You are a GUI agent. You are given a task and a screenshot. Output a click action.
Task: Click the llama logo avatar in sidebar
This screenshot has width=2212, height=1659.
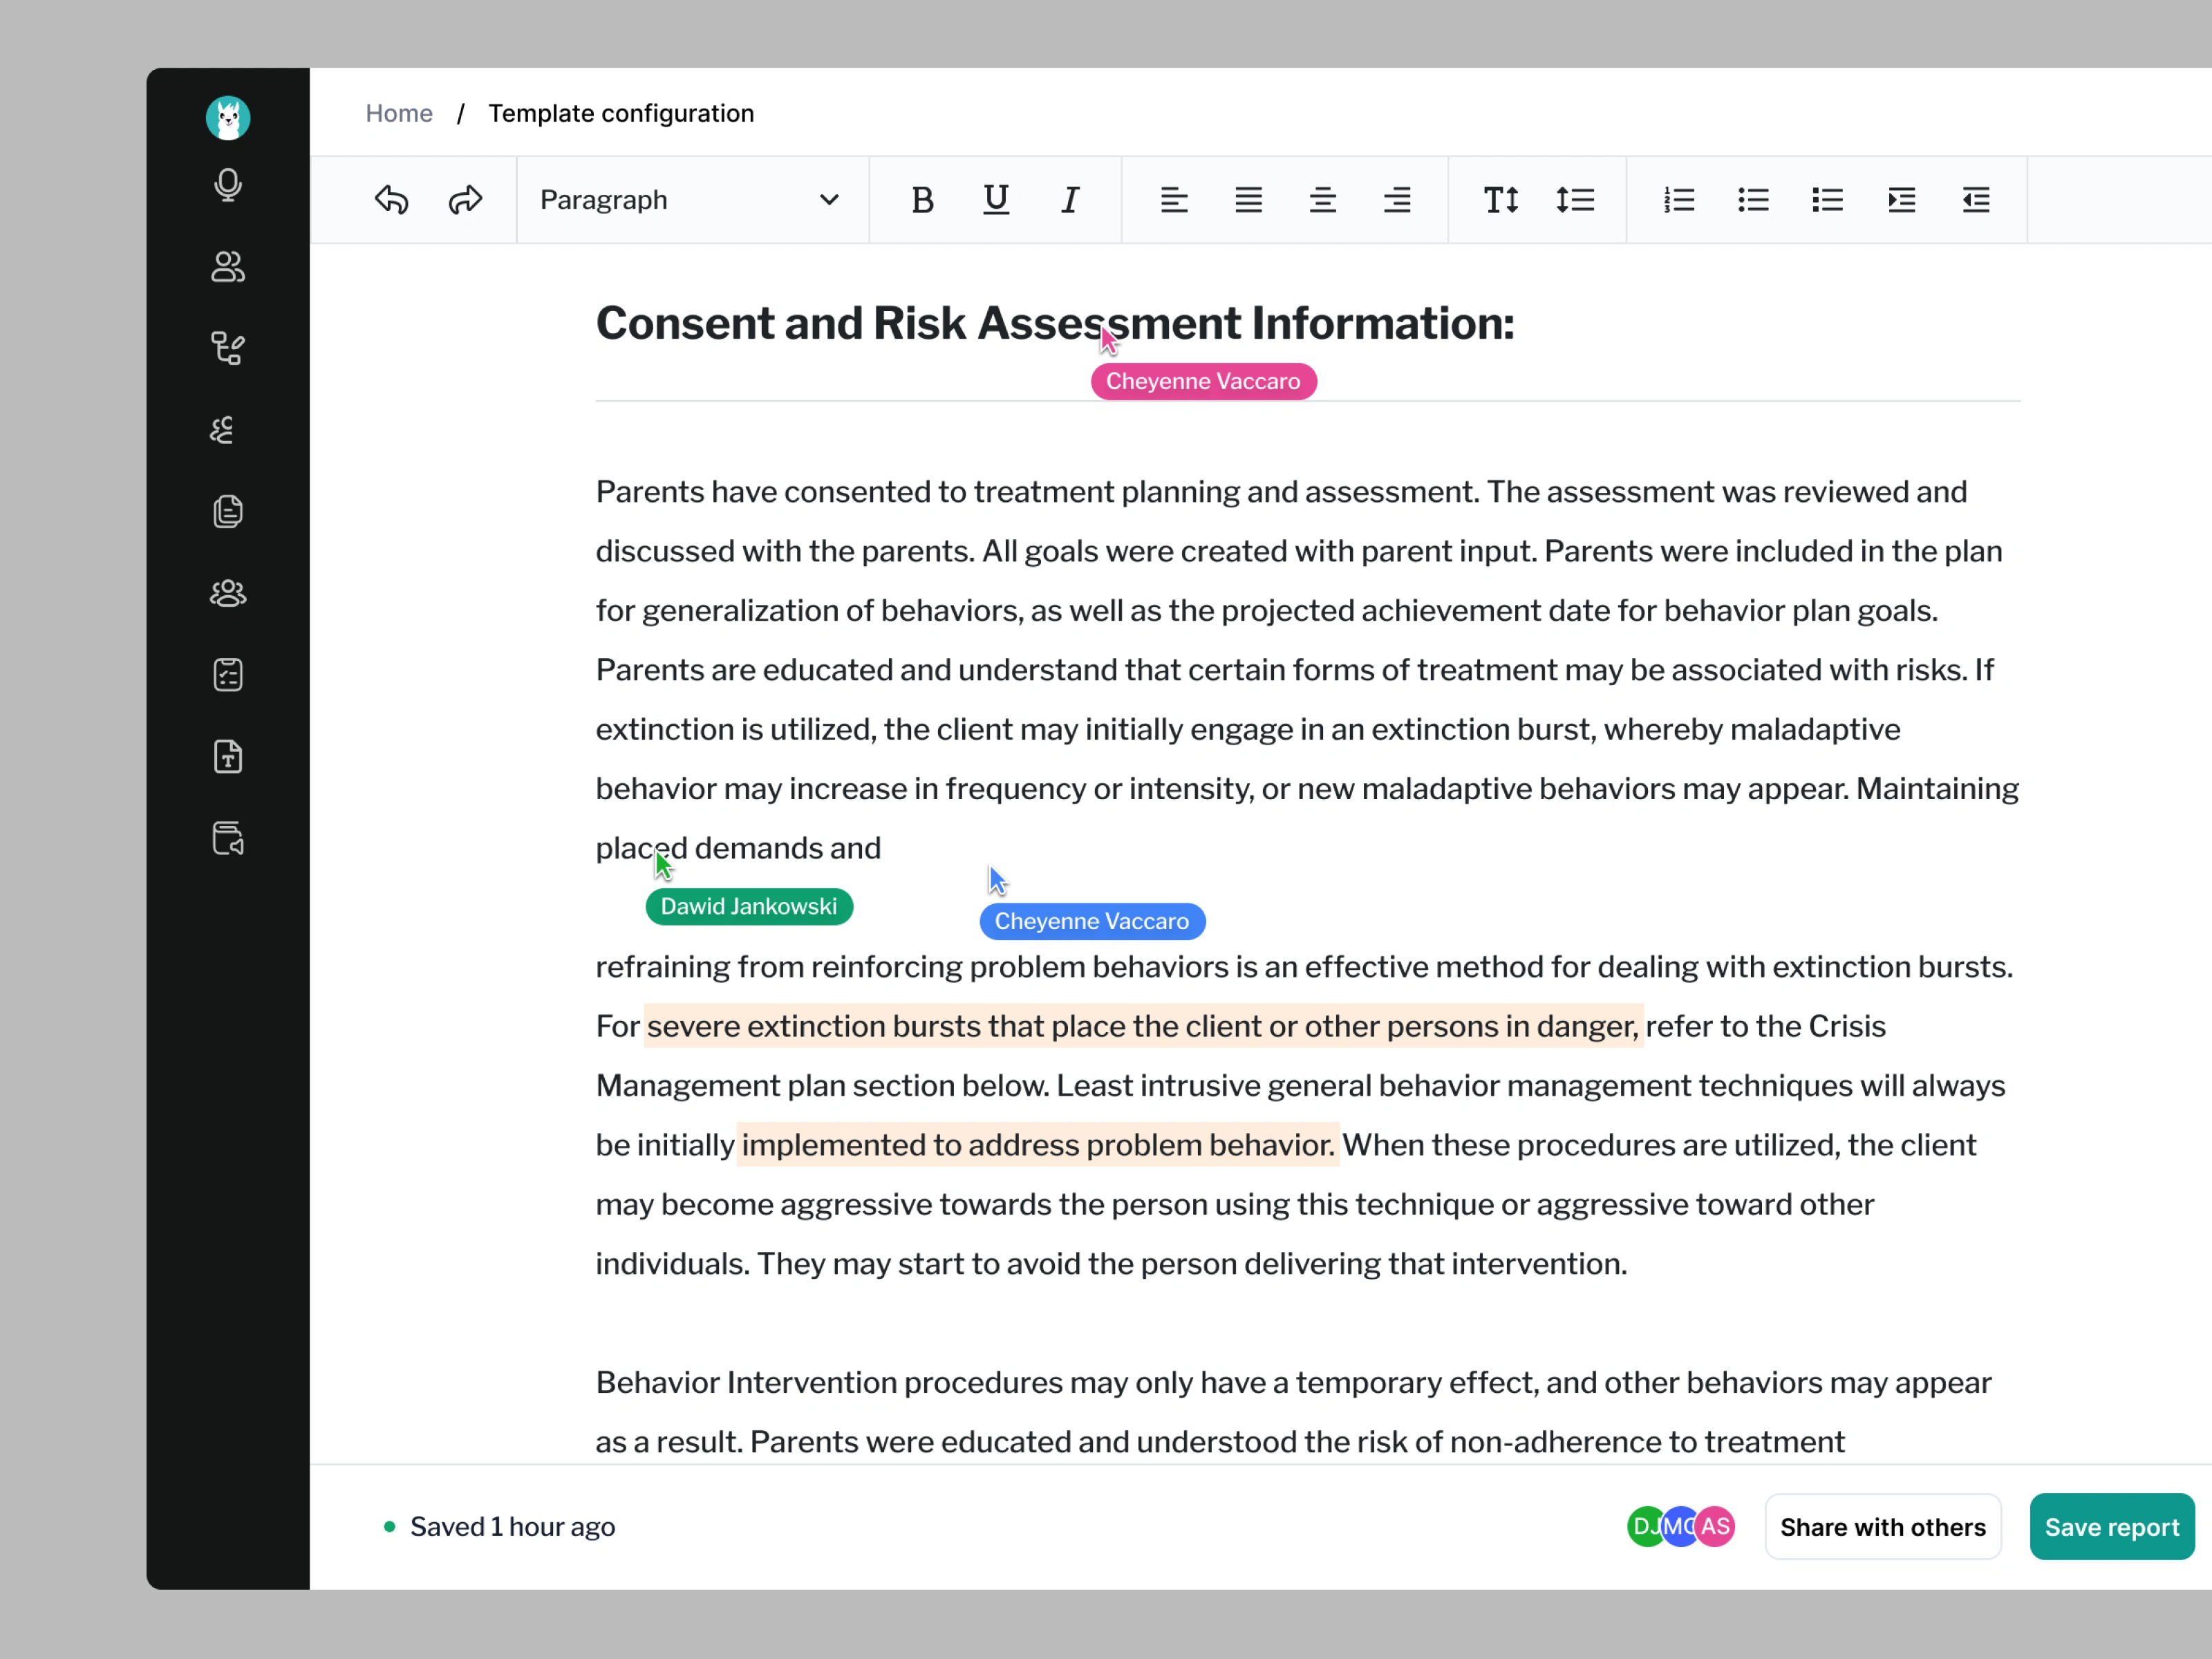click(228, 118)
